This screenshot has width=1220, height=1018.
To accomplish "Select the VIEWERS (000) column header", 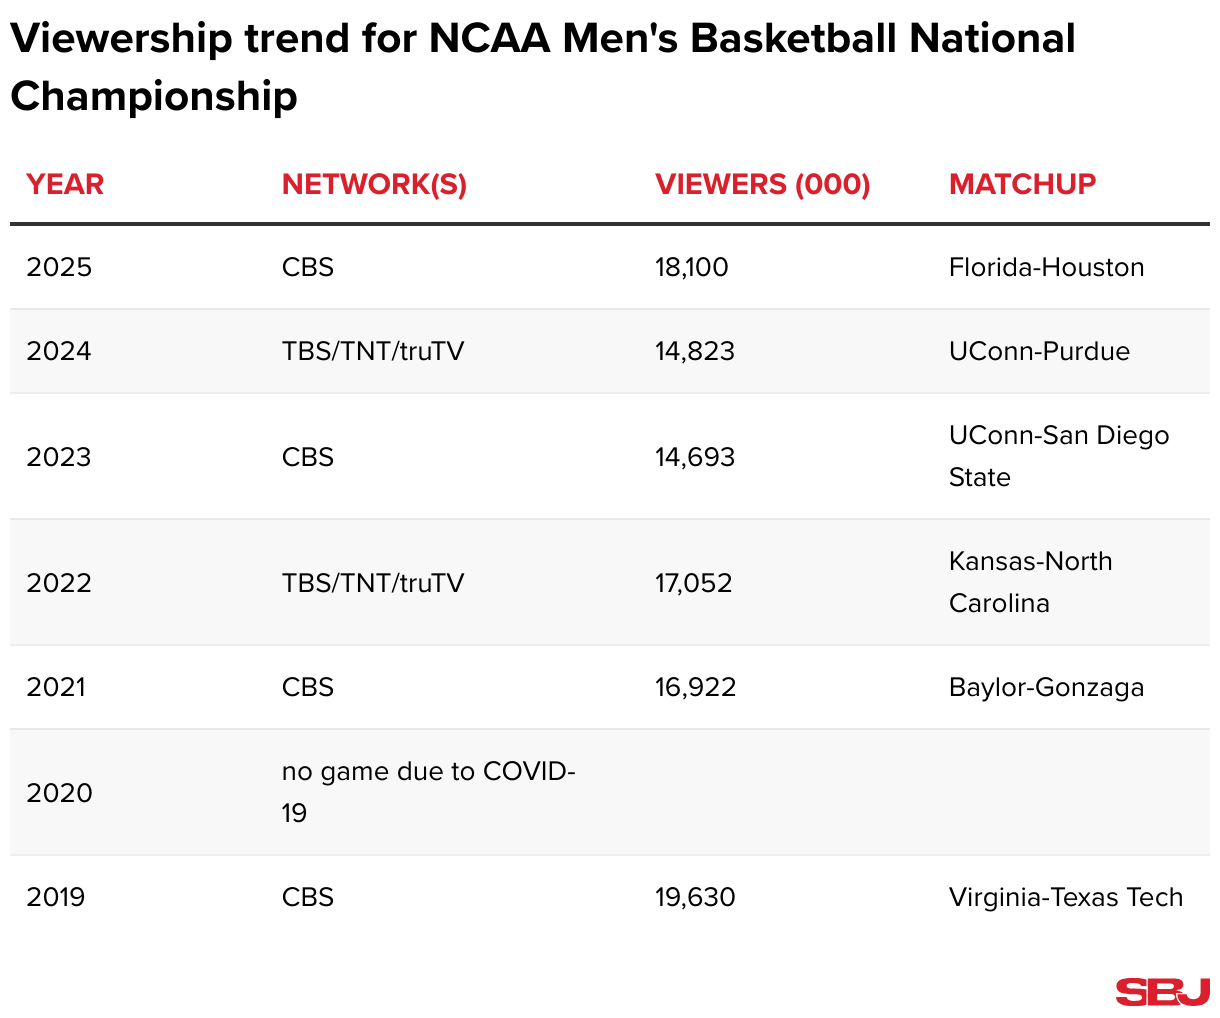I will click(x=762, y=184).
